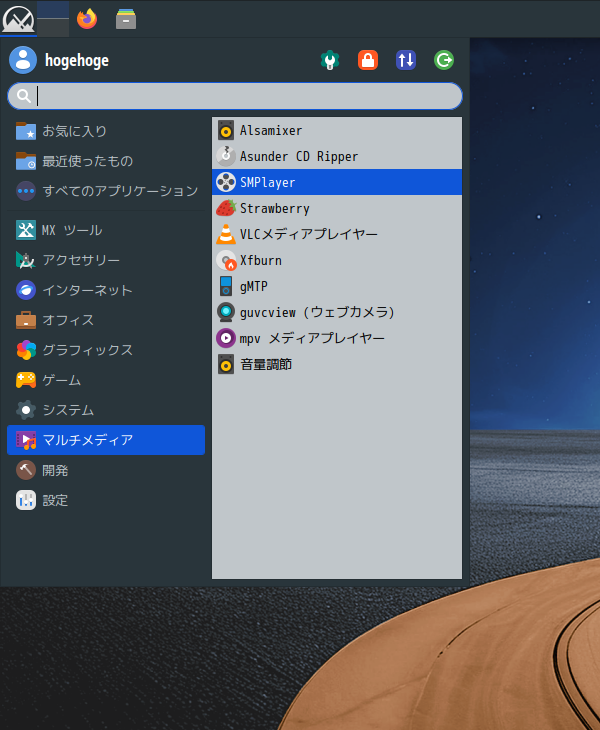Image resolution: width=600 pixels, height=730 pixels.
Task: Launch VLCメディアプレイヤー by its label
Action: tap(309, 234)
